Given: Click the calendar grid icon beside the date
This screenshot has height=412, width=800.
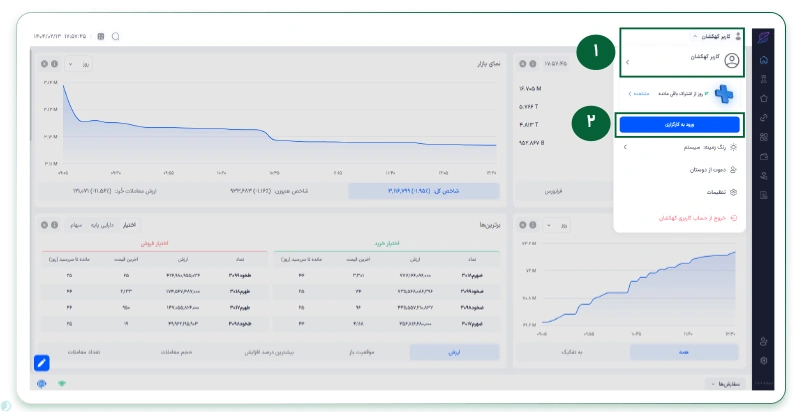Looking at the screenshot, I should click(100, 37).
